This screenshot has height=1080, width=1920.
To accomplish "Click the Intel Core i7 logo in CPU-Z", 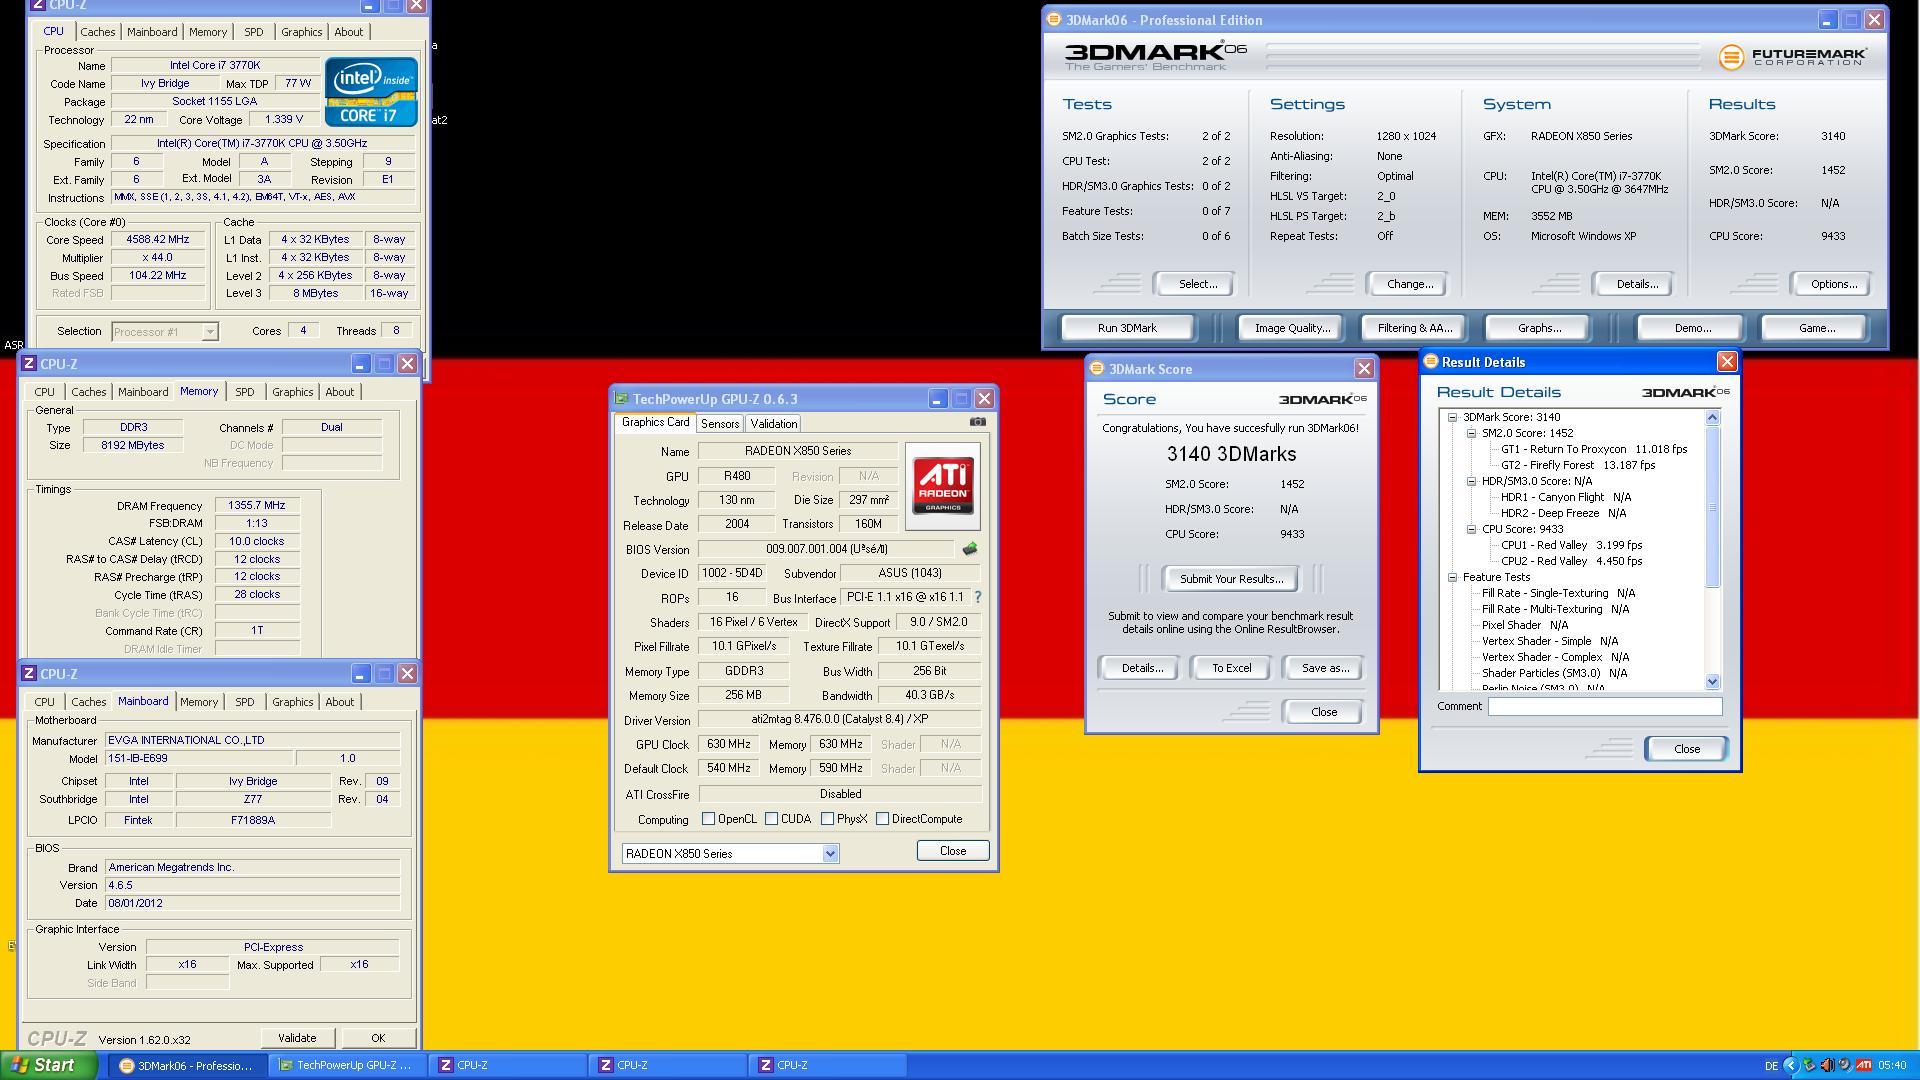I will coord(371,92).
